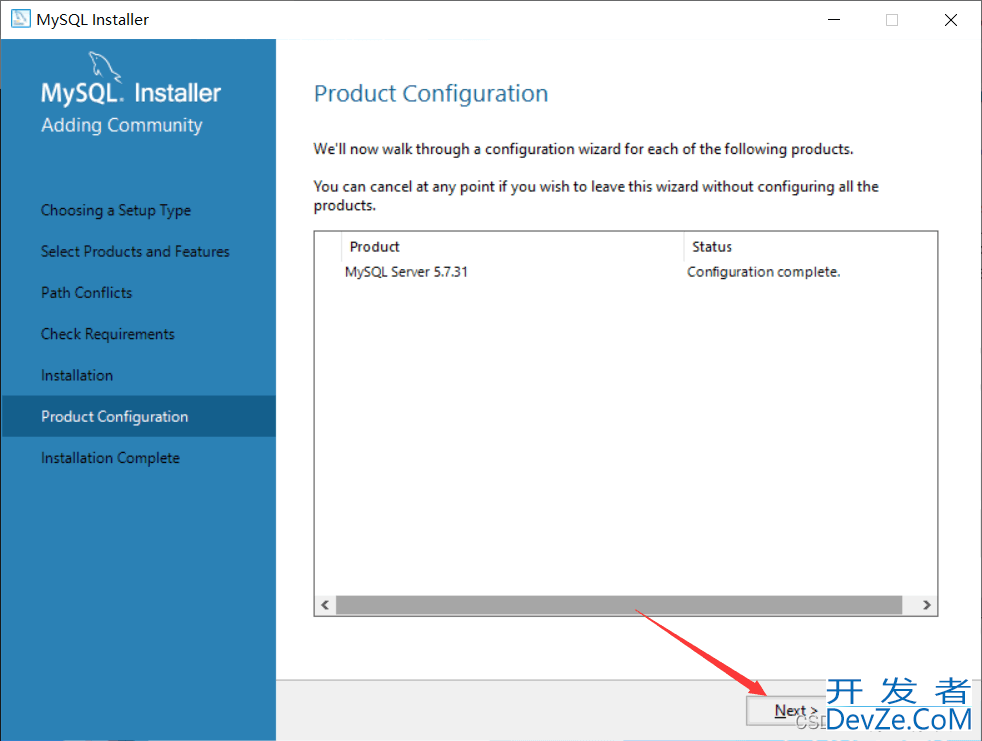Click the right scroll arrow in product list

coord(926,605)
